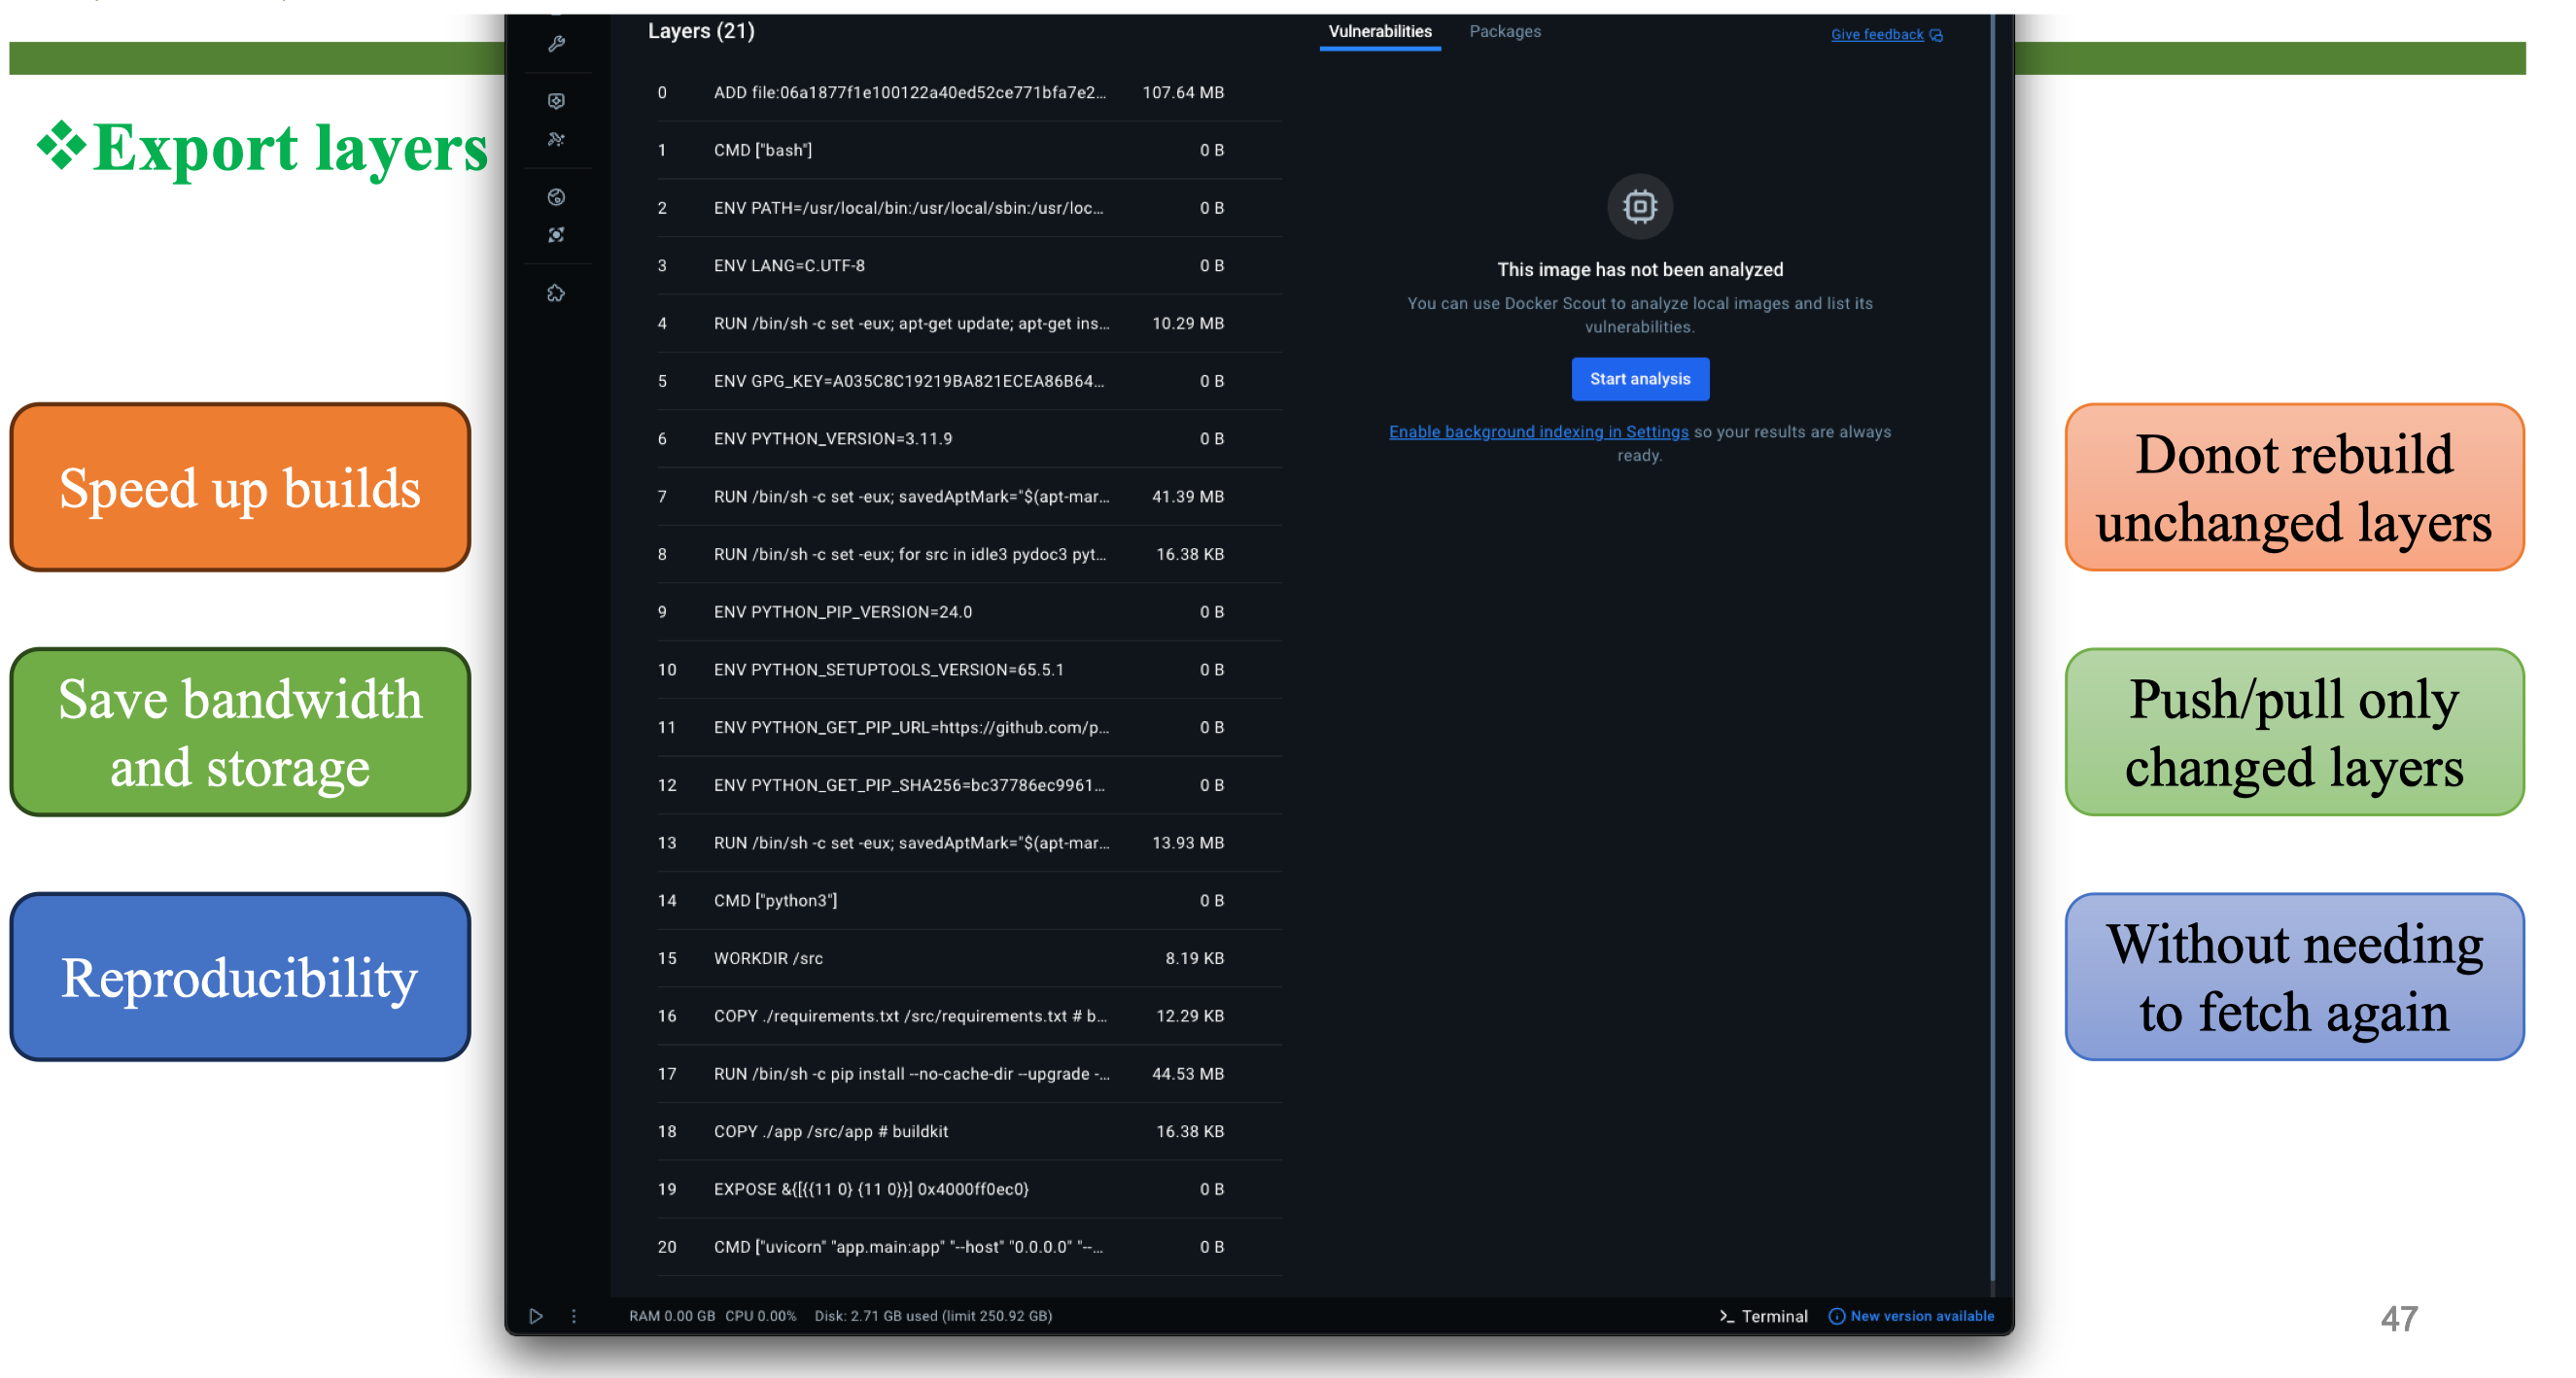Click the wrench Builds icon in sidebar

pos(557,44)
